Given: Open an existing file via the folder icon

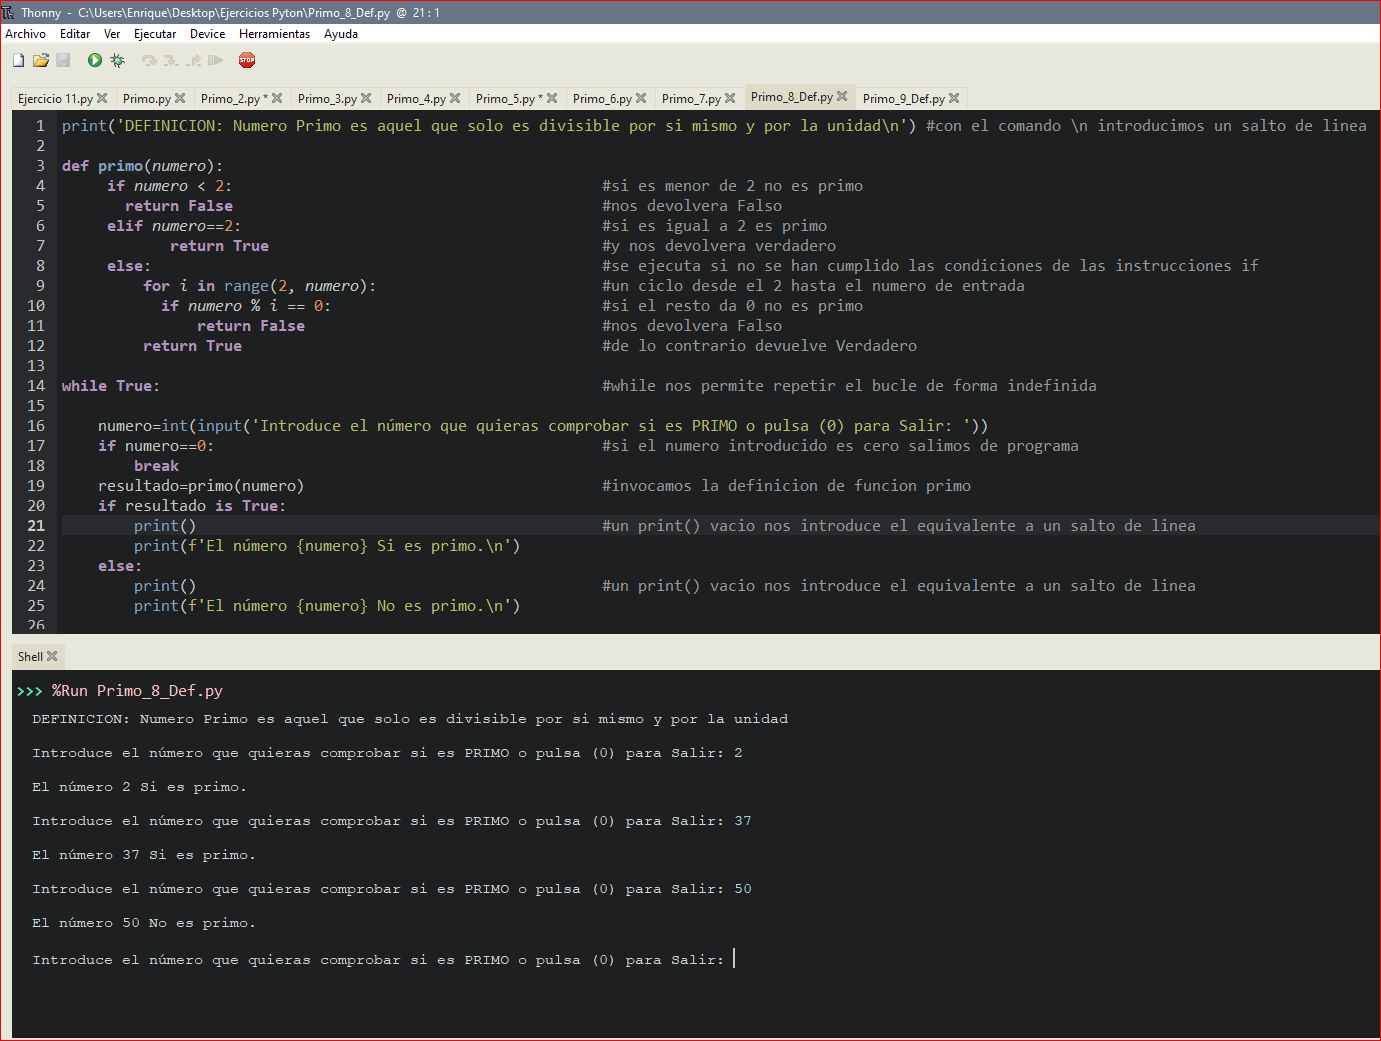Looking at the screenshot, I should [x=41, y=61].
